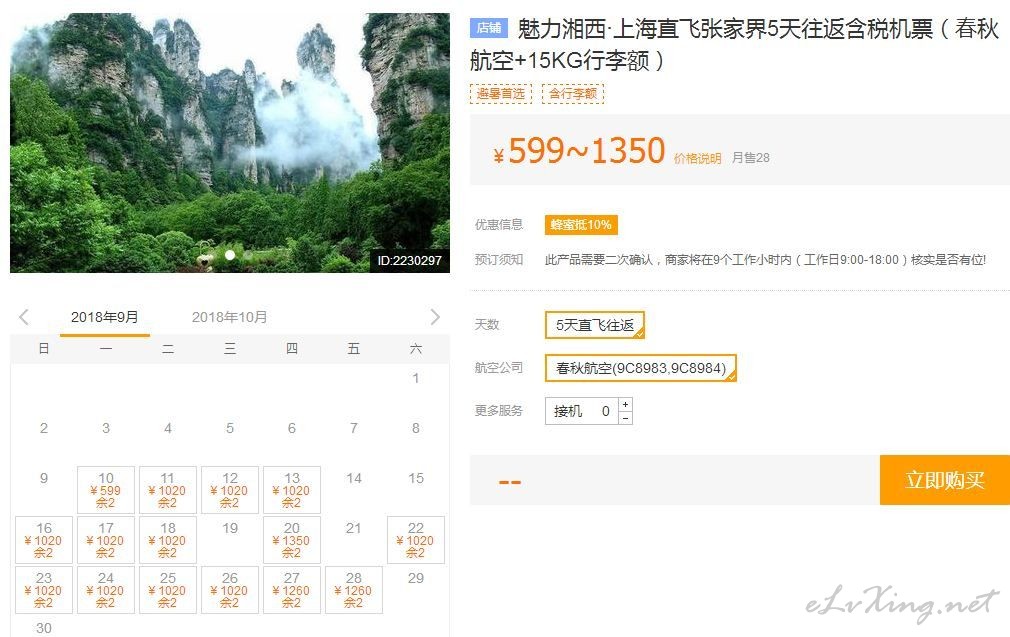Pick September 25 priced ¥1020

(167, 590)
